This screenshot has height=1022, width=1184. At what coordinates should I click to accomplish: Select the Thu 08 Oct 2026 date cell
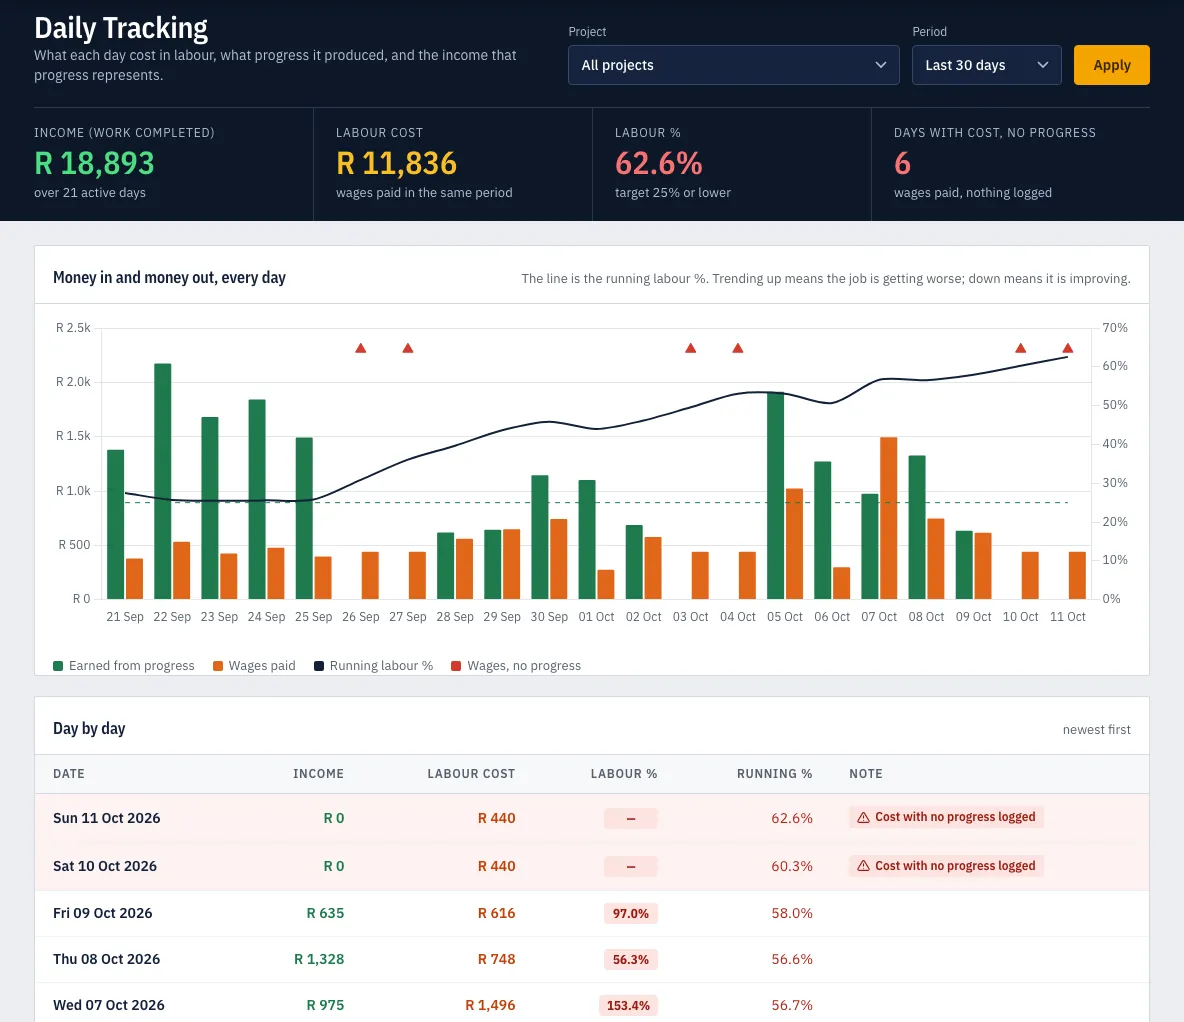(106, 959)
